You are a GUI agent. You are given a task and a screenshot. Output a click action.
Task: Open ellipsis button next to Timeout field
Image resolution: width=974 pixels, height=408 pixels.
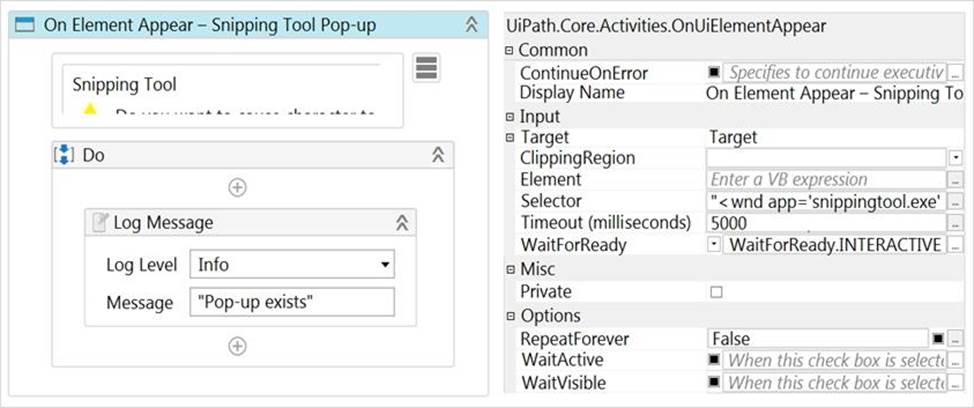955,222
